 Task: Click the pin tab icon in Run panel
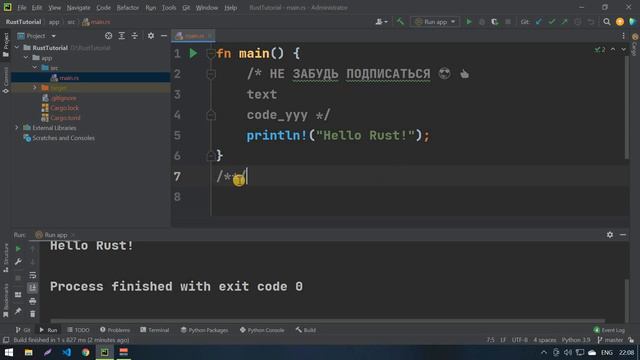[18, 311]
